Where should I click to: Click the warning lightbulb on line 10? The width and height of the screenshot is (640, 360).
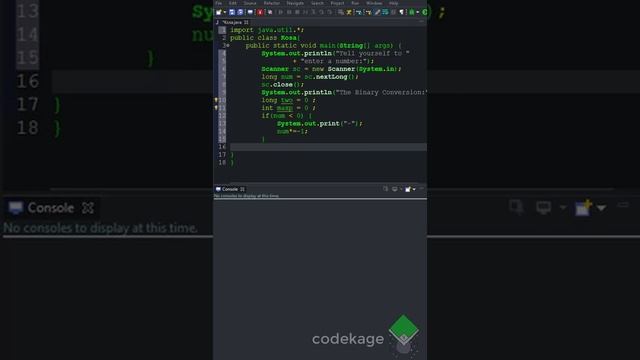pyautogui.click(x=216, y=100)
